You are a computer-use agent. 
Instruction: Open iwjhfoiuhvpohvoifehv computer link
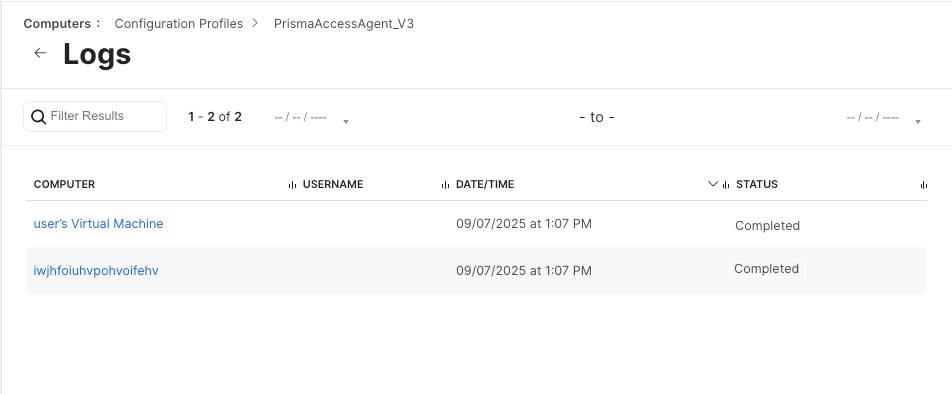click(96, 270)
